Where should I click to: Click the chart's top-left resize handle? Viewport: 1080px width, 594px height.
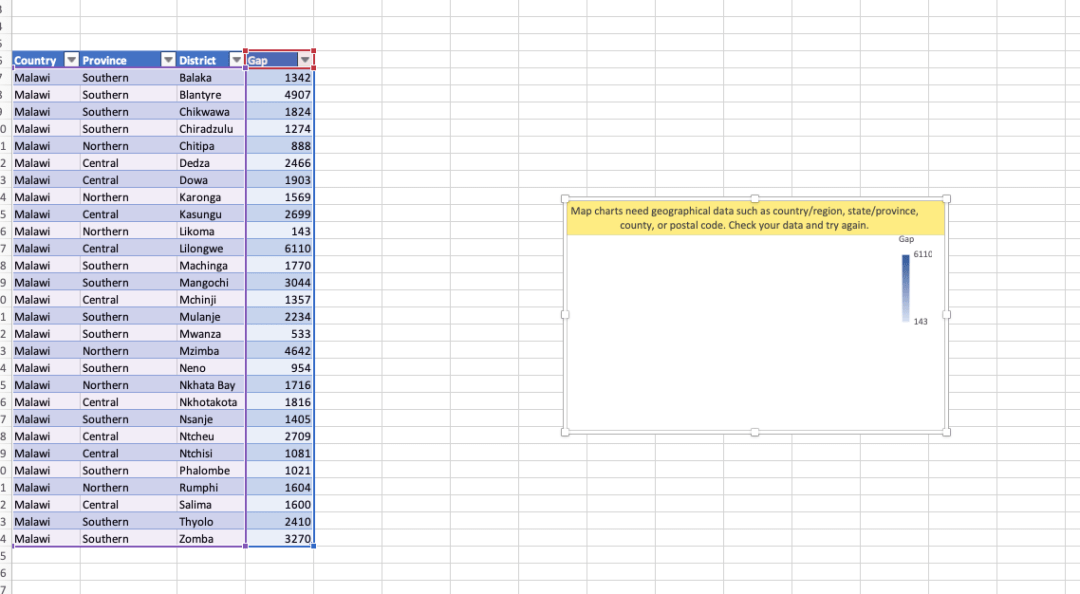pyautogui.click(x=565, y=199)
